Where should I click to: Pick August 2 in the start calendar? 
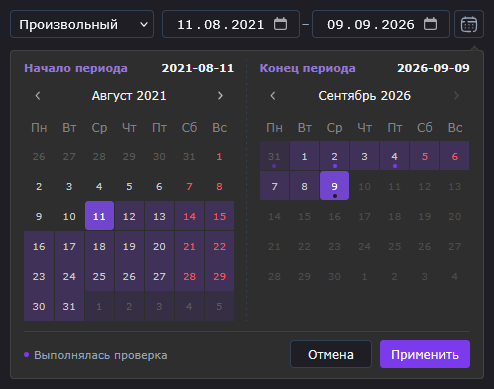point(39,186)
